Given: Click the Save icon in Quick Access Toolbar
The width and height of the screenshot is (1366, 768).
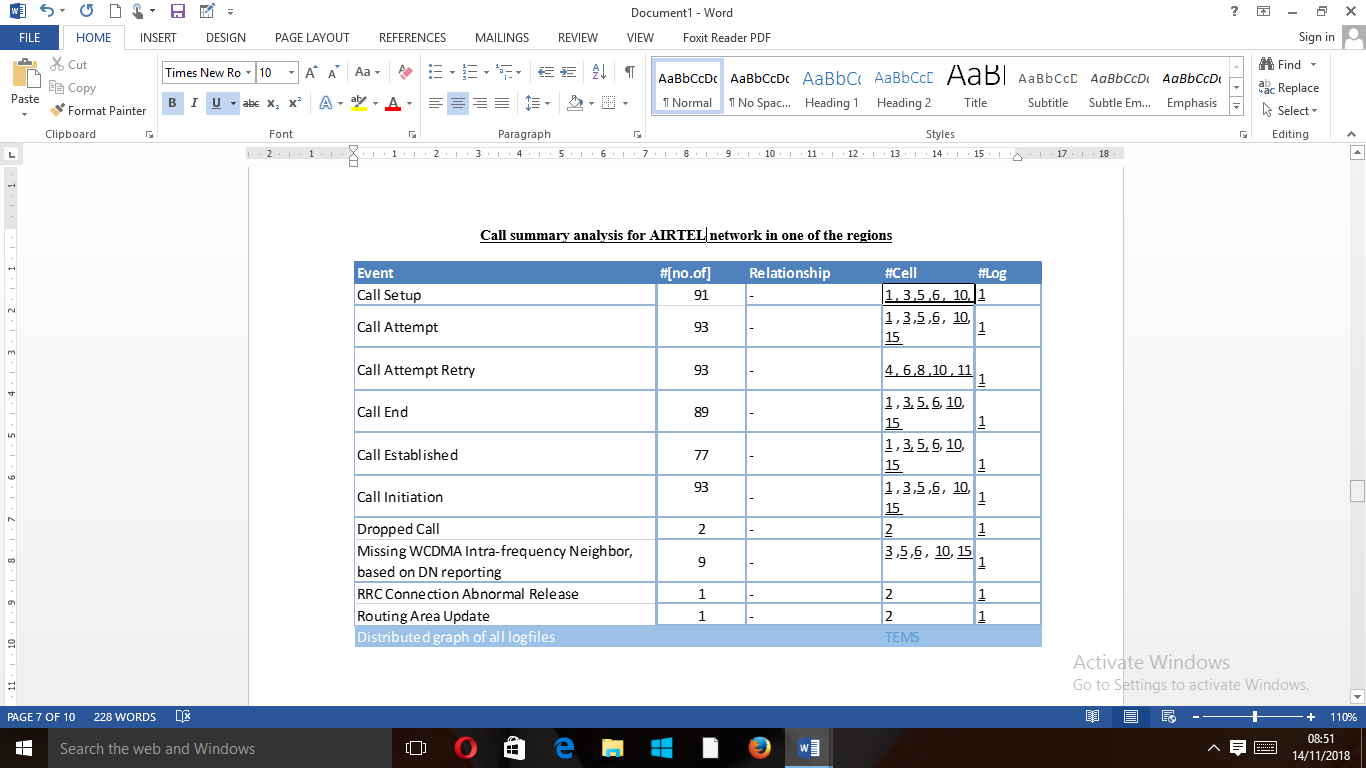Looking at the screenshot, I should click(x=177, y=12).
